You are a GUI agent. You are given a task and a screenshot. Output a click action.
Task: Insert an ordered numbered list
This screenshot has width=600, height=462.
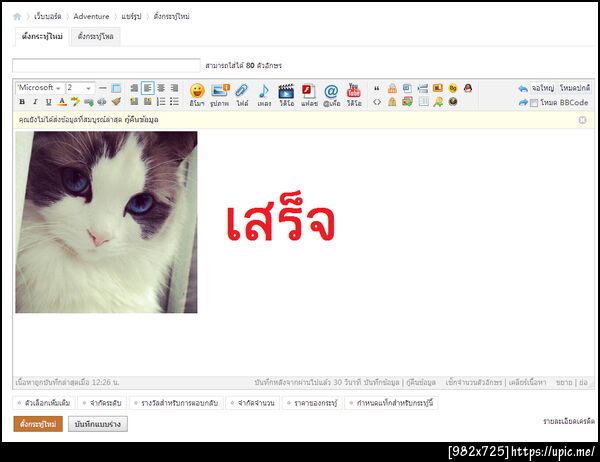coord(161,101)
